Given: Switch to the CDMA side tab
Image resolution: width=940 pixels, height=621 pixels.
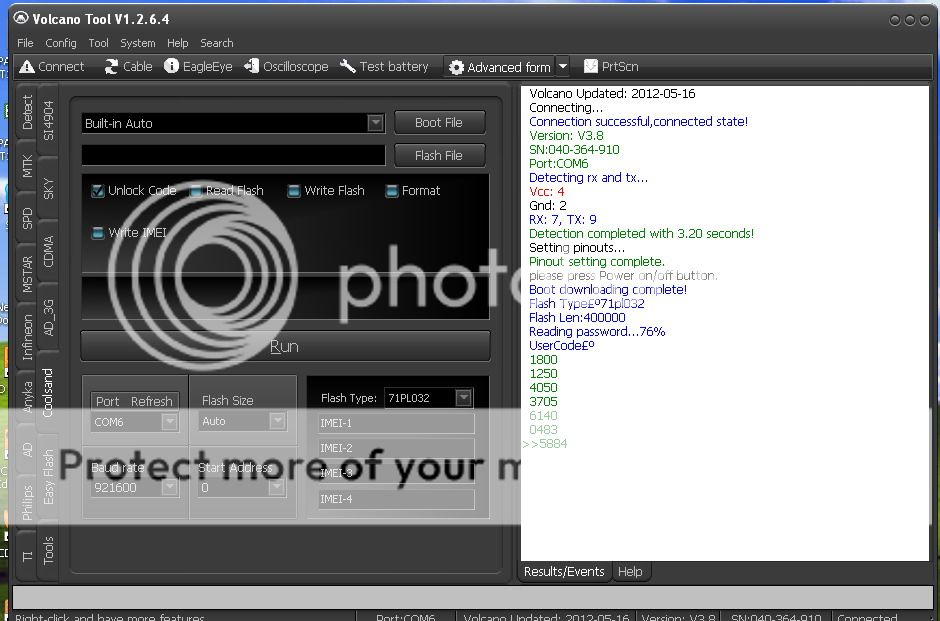Looking at the screenshot, I should (x=48, y=251).
